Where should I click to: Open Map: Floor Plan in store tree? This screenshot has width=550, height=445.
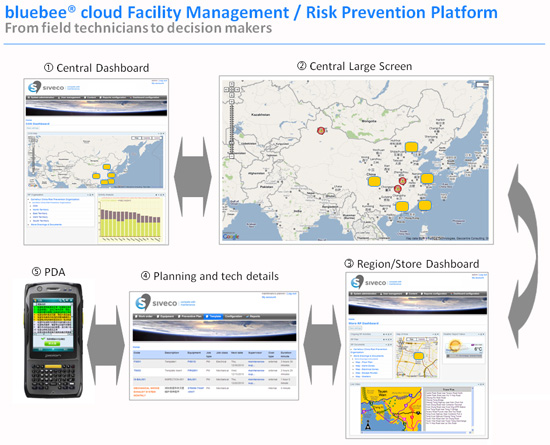coord(364,362)
